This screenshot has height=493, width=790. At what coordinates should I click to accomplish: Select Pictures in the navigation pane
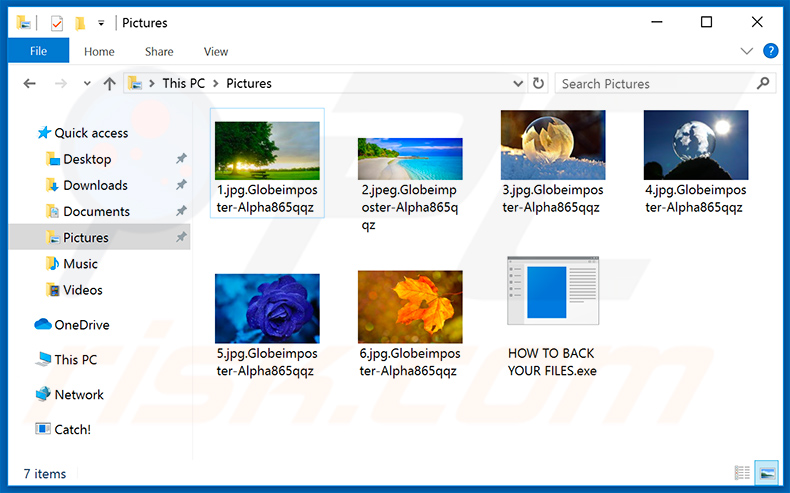(99, 237)
